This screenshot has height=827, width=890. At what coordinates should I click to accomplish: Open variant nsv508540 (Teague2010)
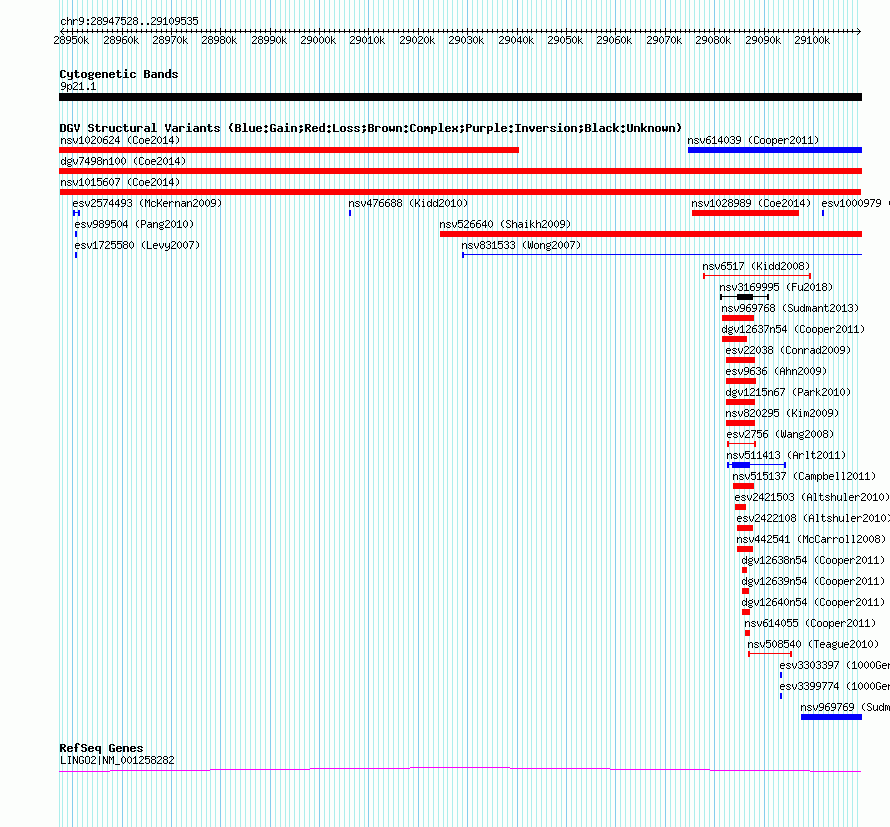coord(813,644)
